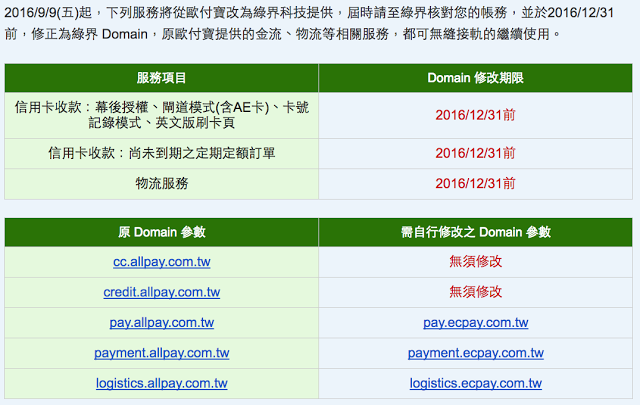The height and width of the screenshot is (405, 640).
Task: Click 無須修改 next to credit.allpay.com.tw
Action: pos(476,292)
